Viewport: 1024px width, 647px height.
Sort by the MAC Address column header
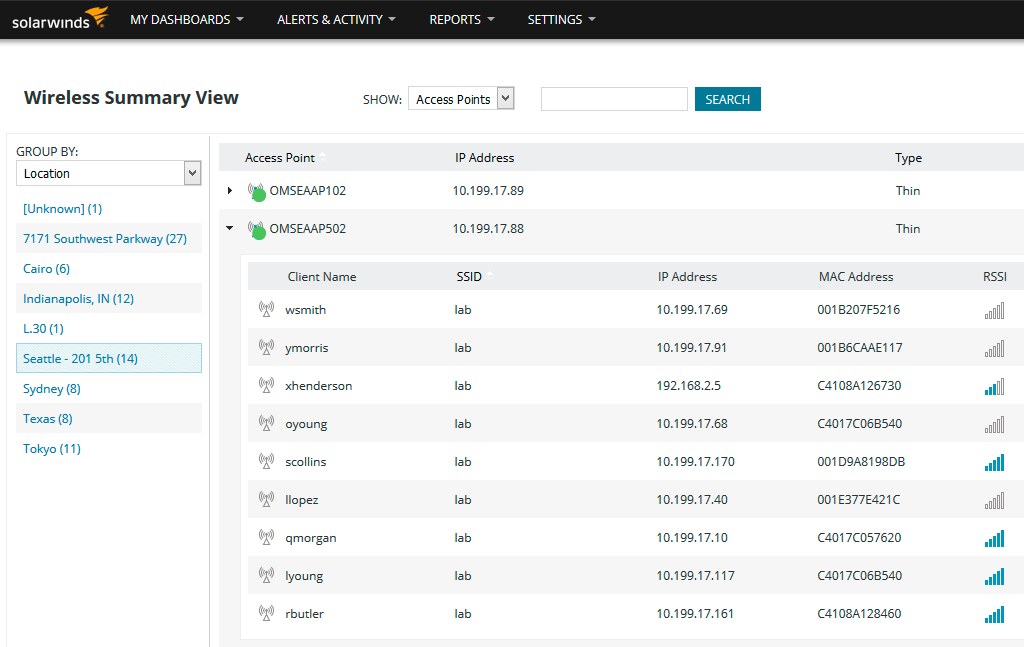[x=856, y=276]
